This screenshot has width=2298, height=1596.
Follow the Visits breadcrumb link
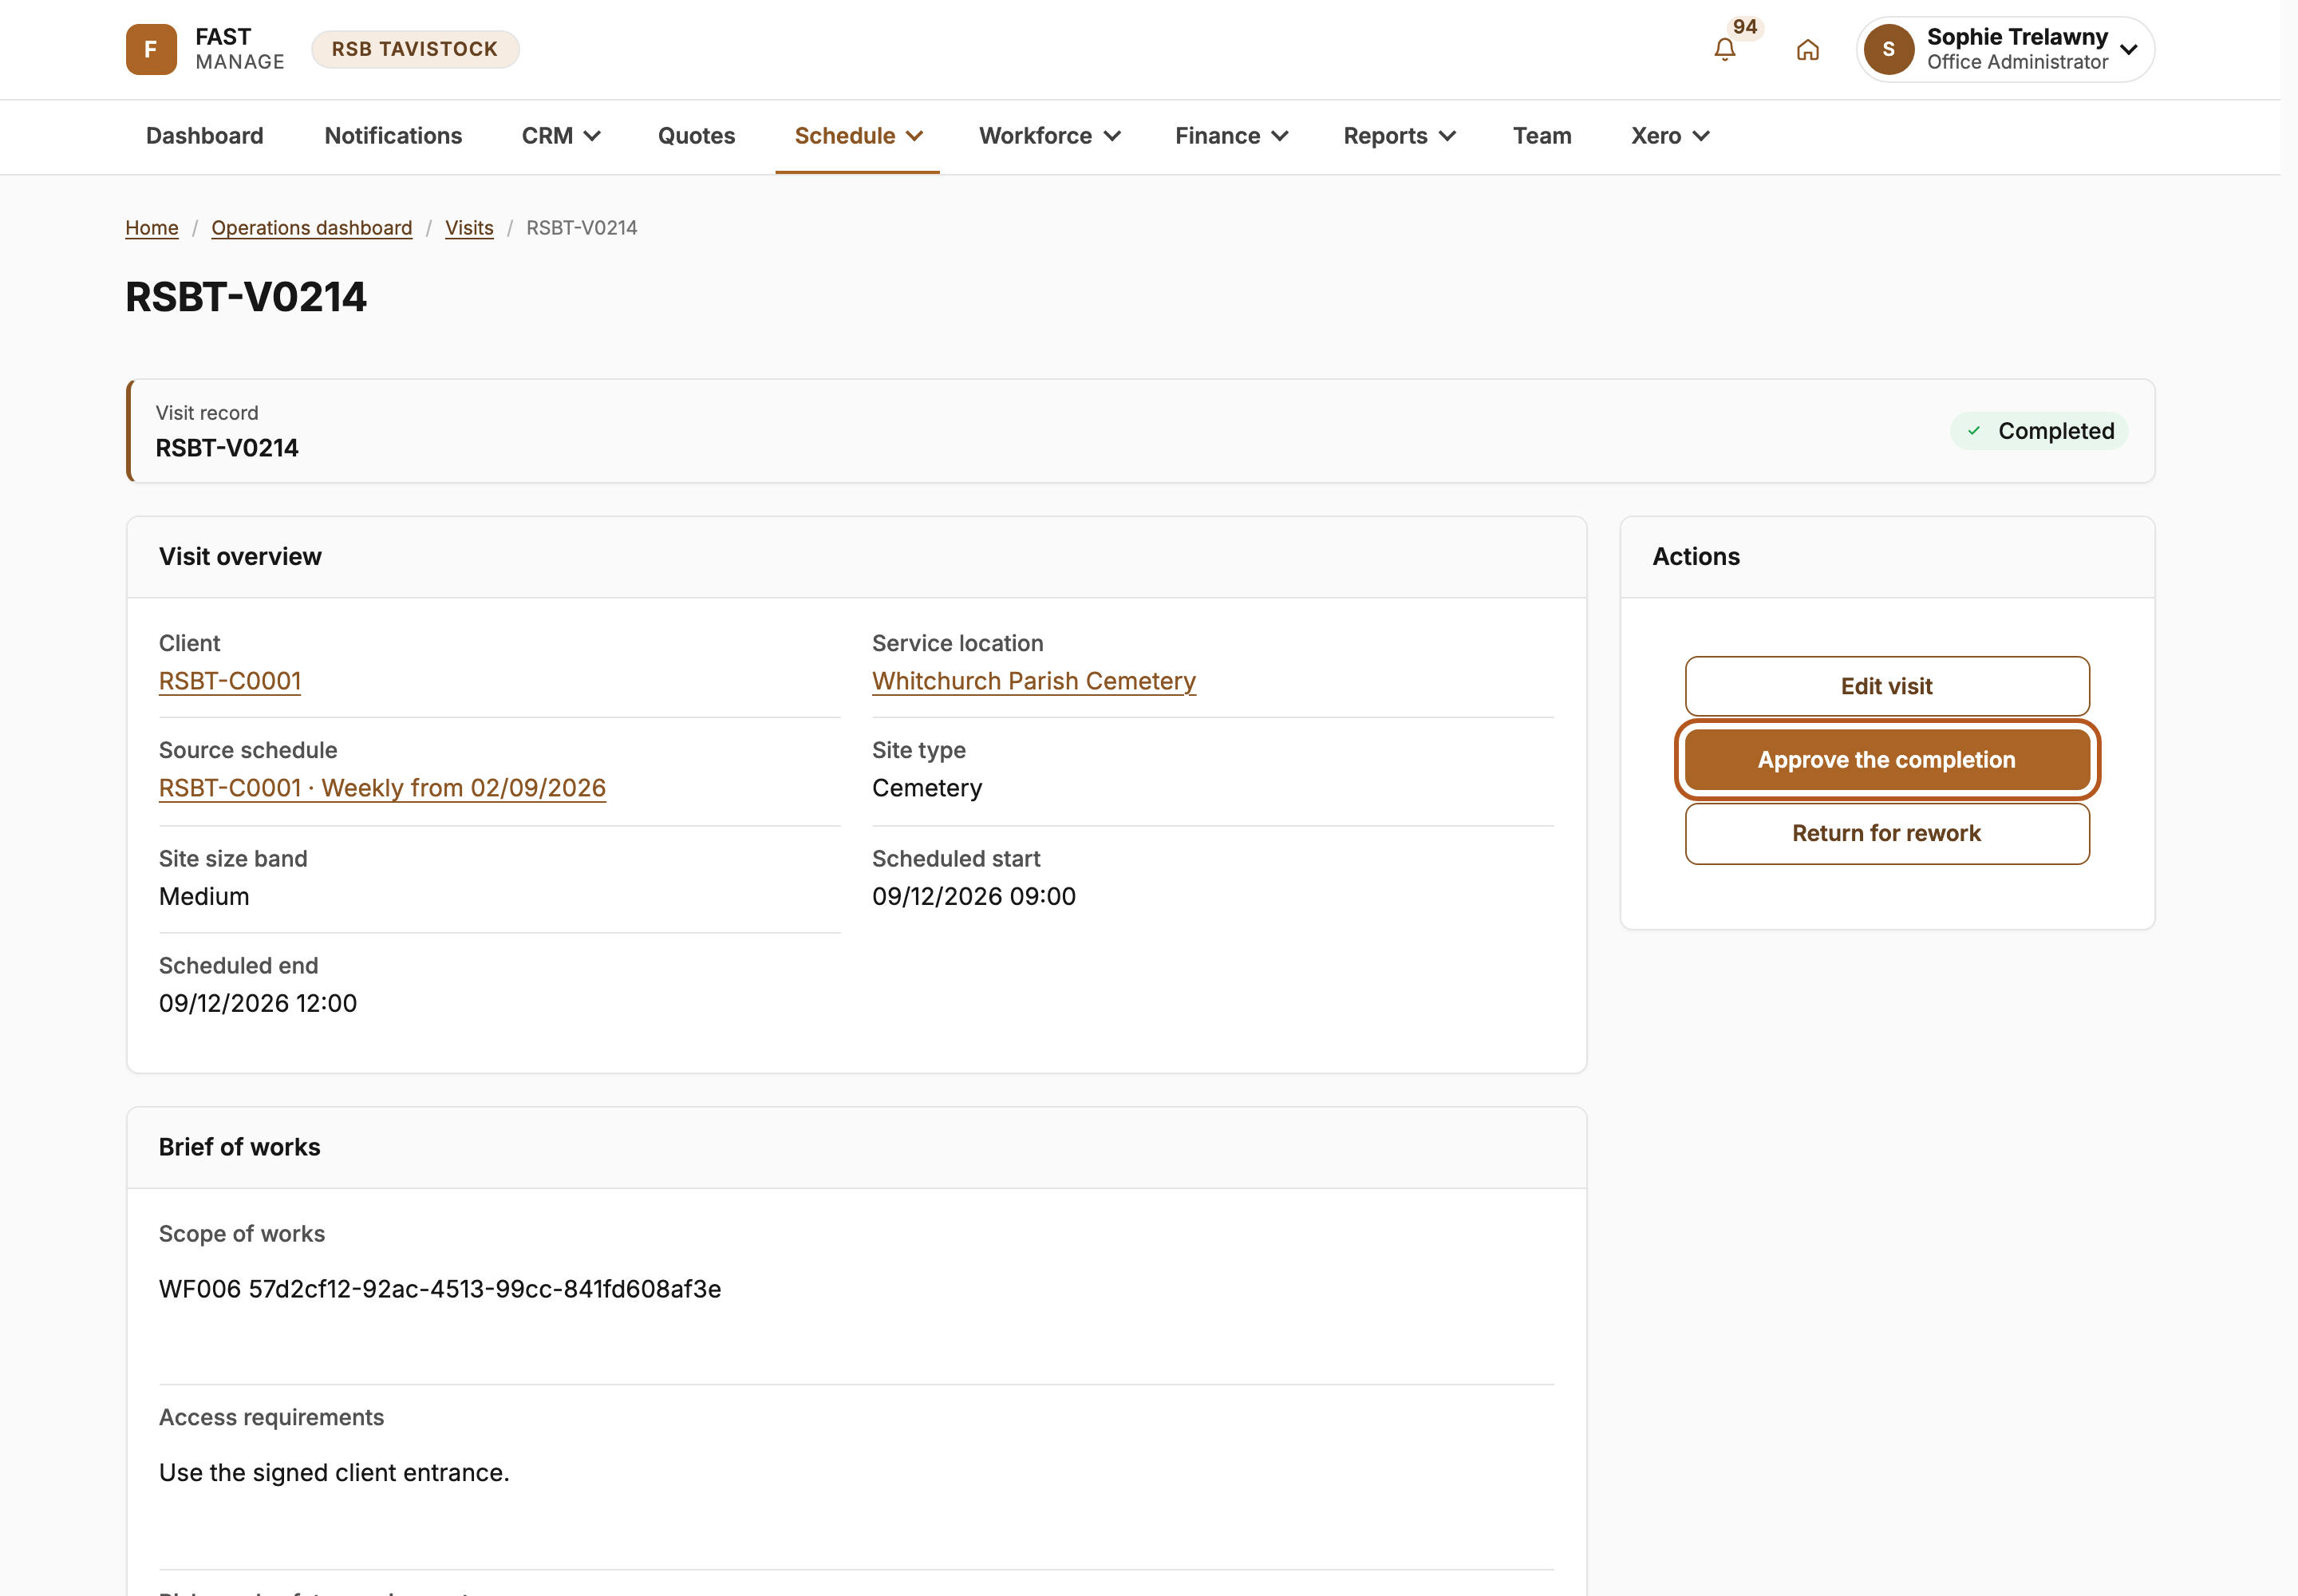(469, 228)
